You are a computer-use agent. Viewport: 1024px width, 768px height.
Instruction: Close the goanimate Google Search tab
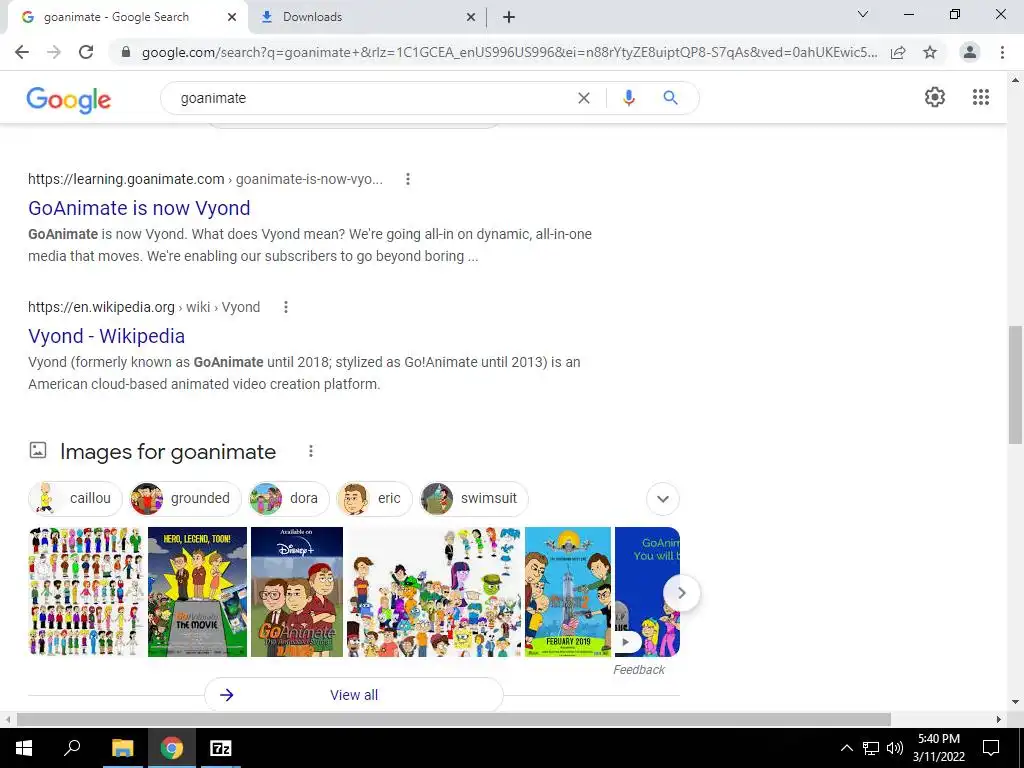[x=232, y=17]
